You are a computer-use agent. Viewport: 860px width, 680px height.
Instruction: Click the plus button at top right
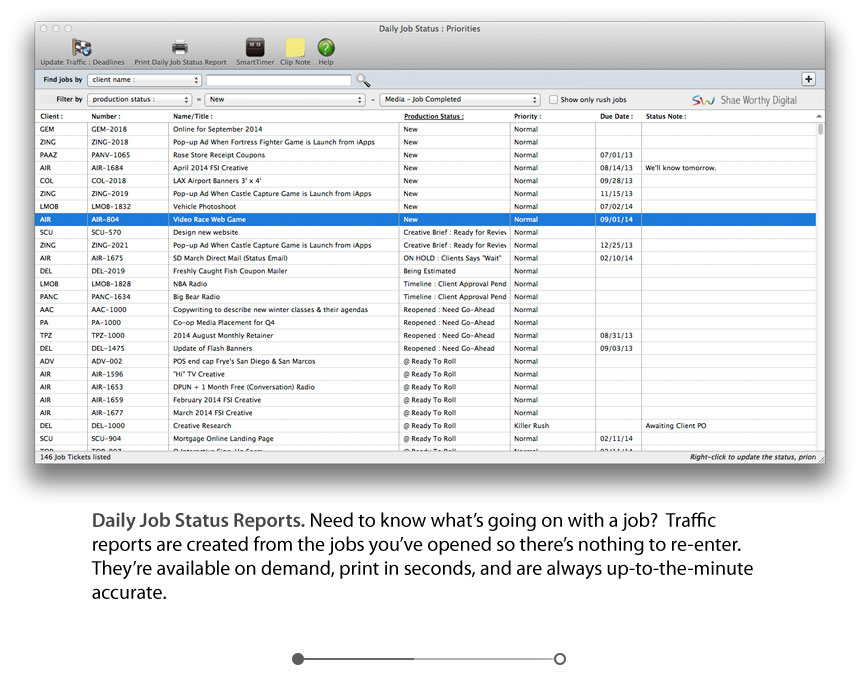pos(808,80)
